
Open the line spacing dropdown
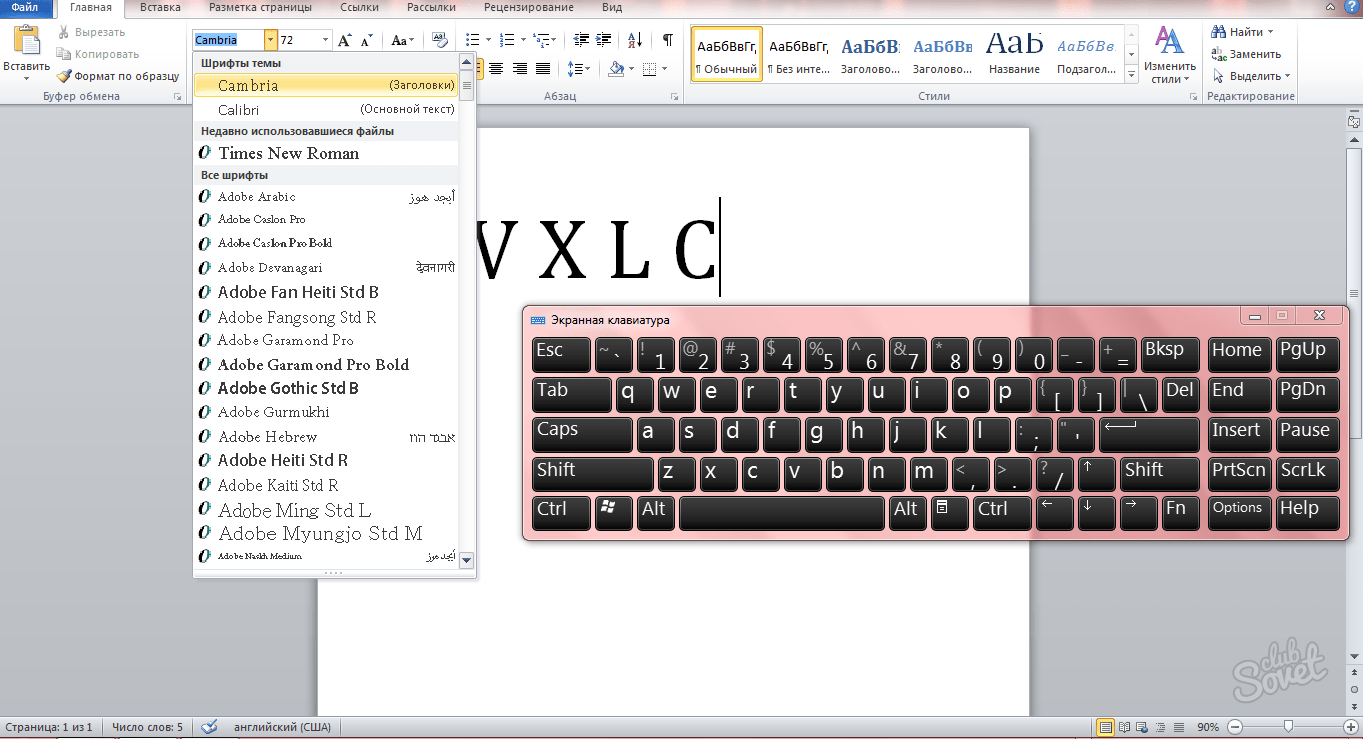point(579,69)
